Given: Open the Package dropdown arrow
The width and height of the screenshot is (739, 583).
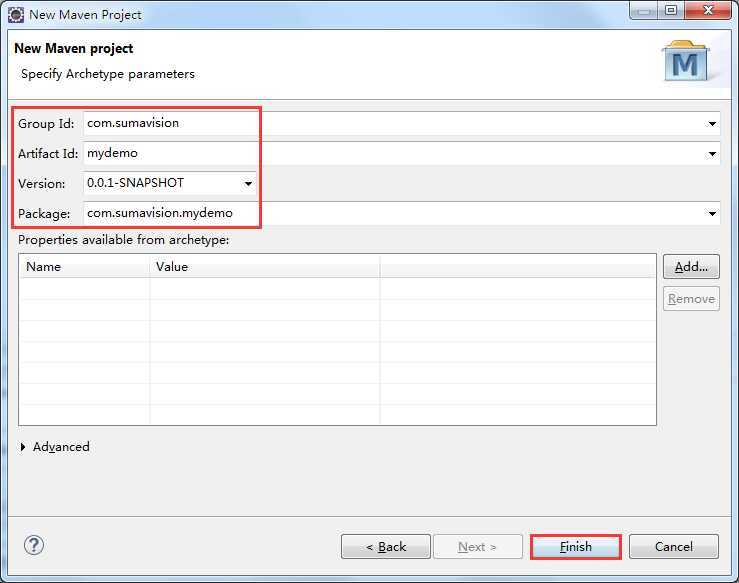Looking at the screenshot, I should (712, 213).
